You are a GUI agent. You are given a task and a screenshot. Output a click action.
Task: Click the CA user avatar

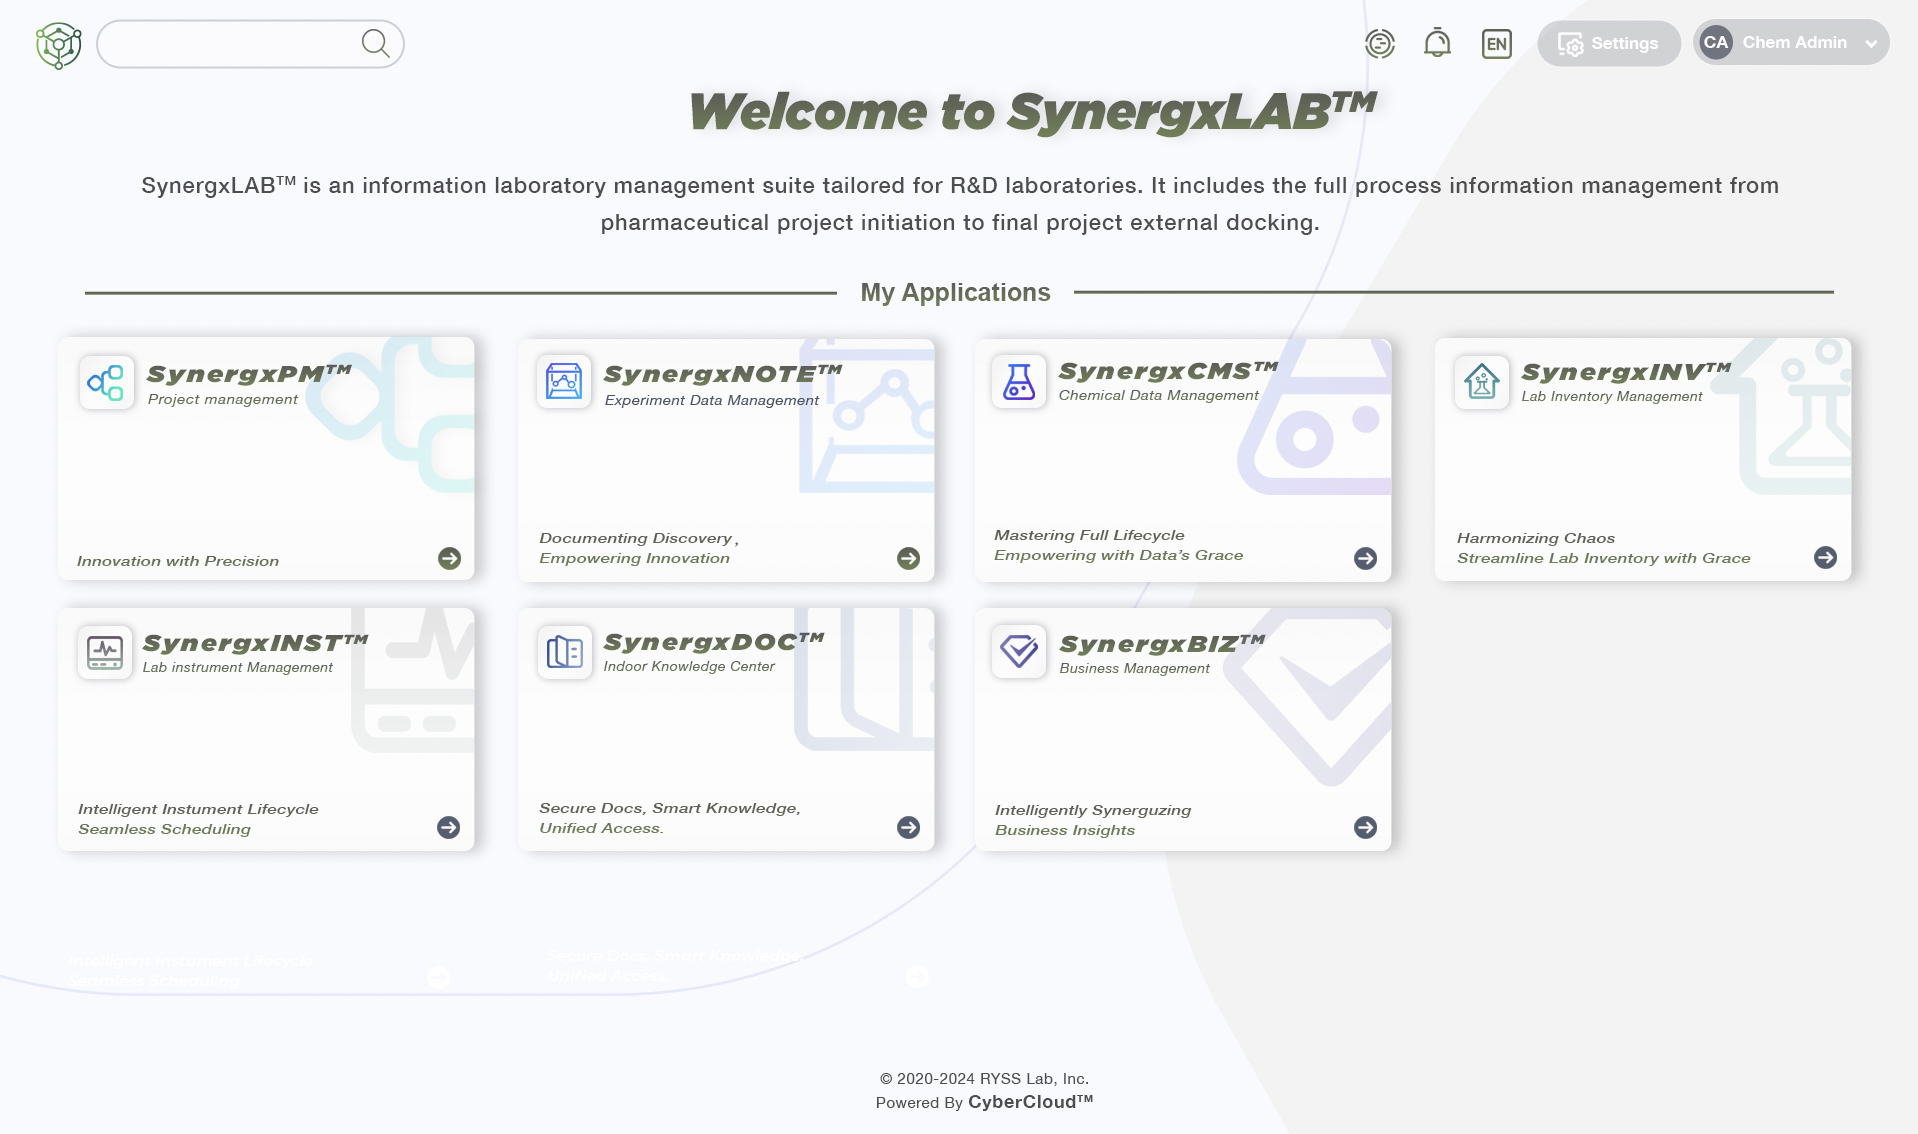[x=1716, y=42]
